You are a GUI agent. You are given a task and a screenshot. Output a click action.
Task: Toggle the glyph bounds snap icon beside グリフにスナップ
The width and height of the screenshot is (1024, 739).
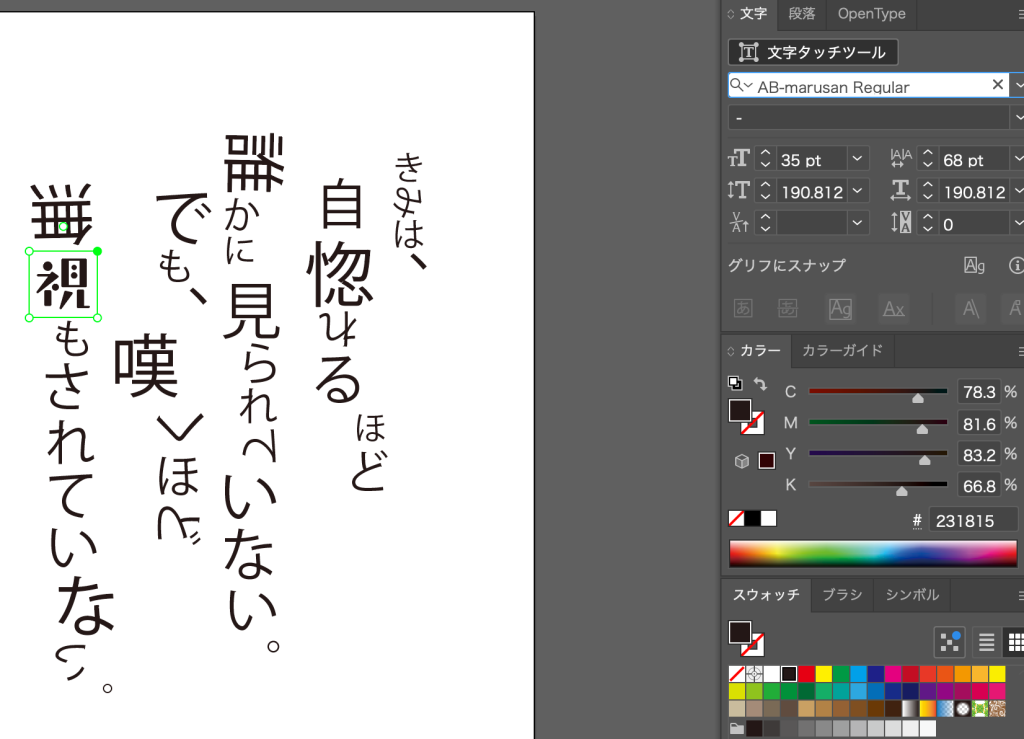coord(974,265)
